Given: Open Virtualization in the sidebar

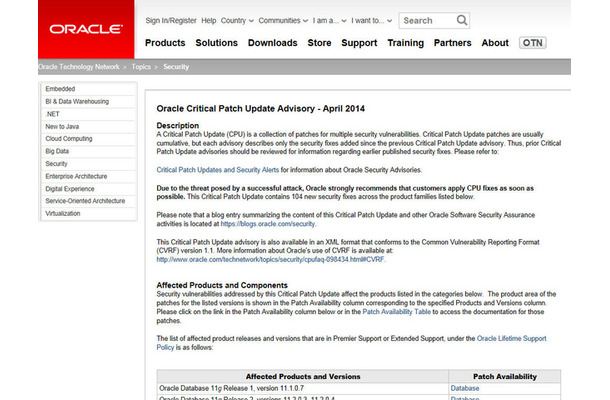Looking at the screenshot, I should [x=62, y=213].
